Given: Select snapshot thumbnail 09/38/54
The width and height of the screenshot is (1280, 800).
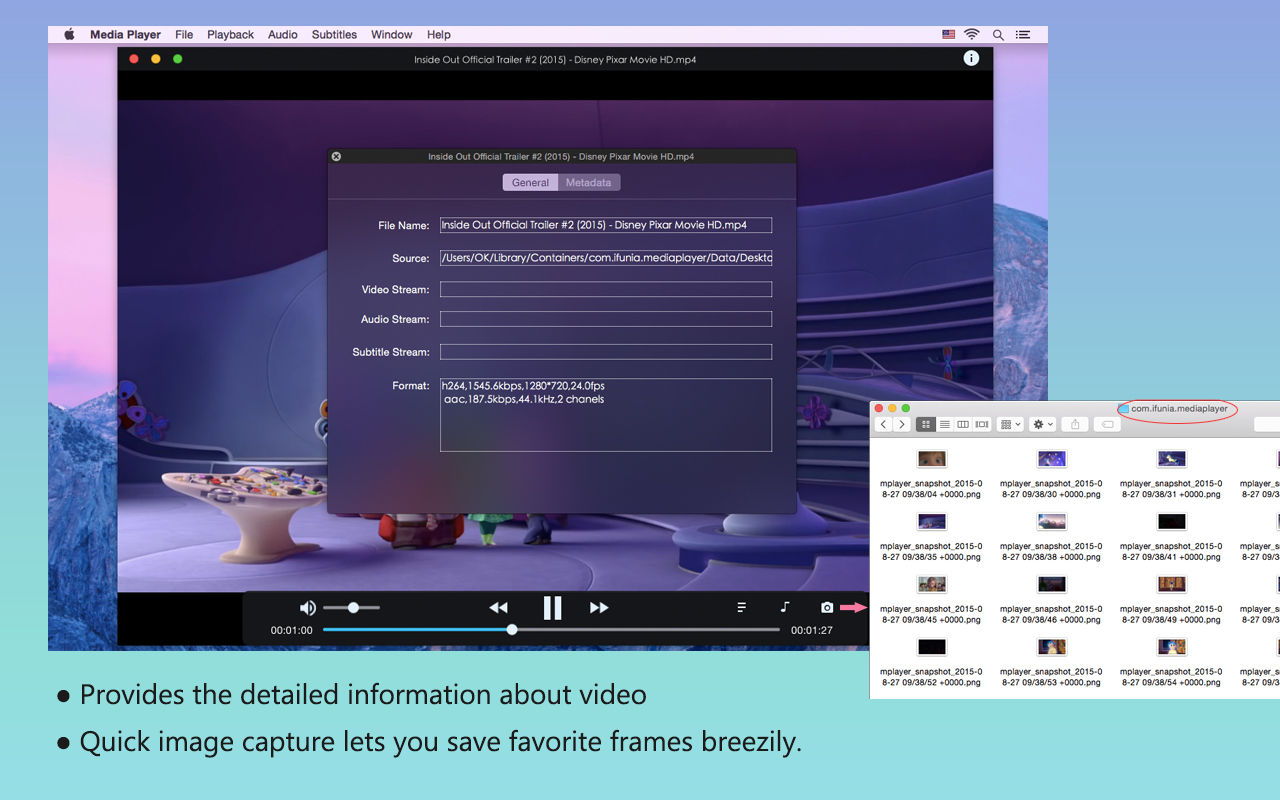Looking at the screenshot, I should pyautogui.click(x=1171, y=647).
